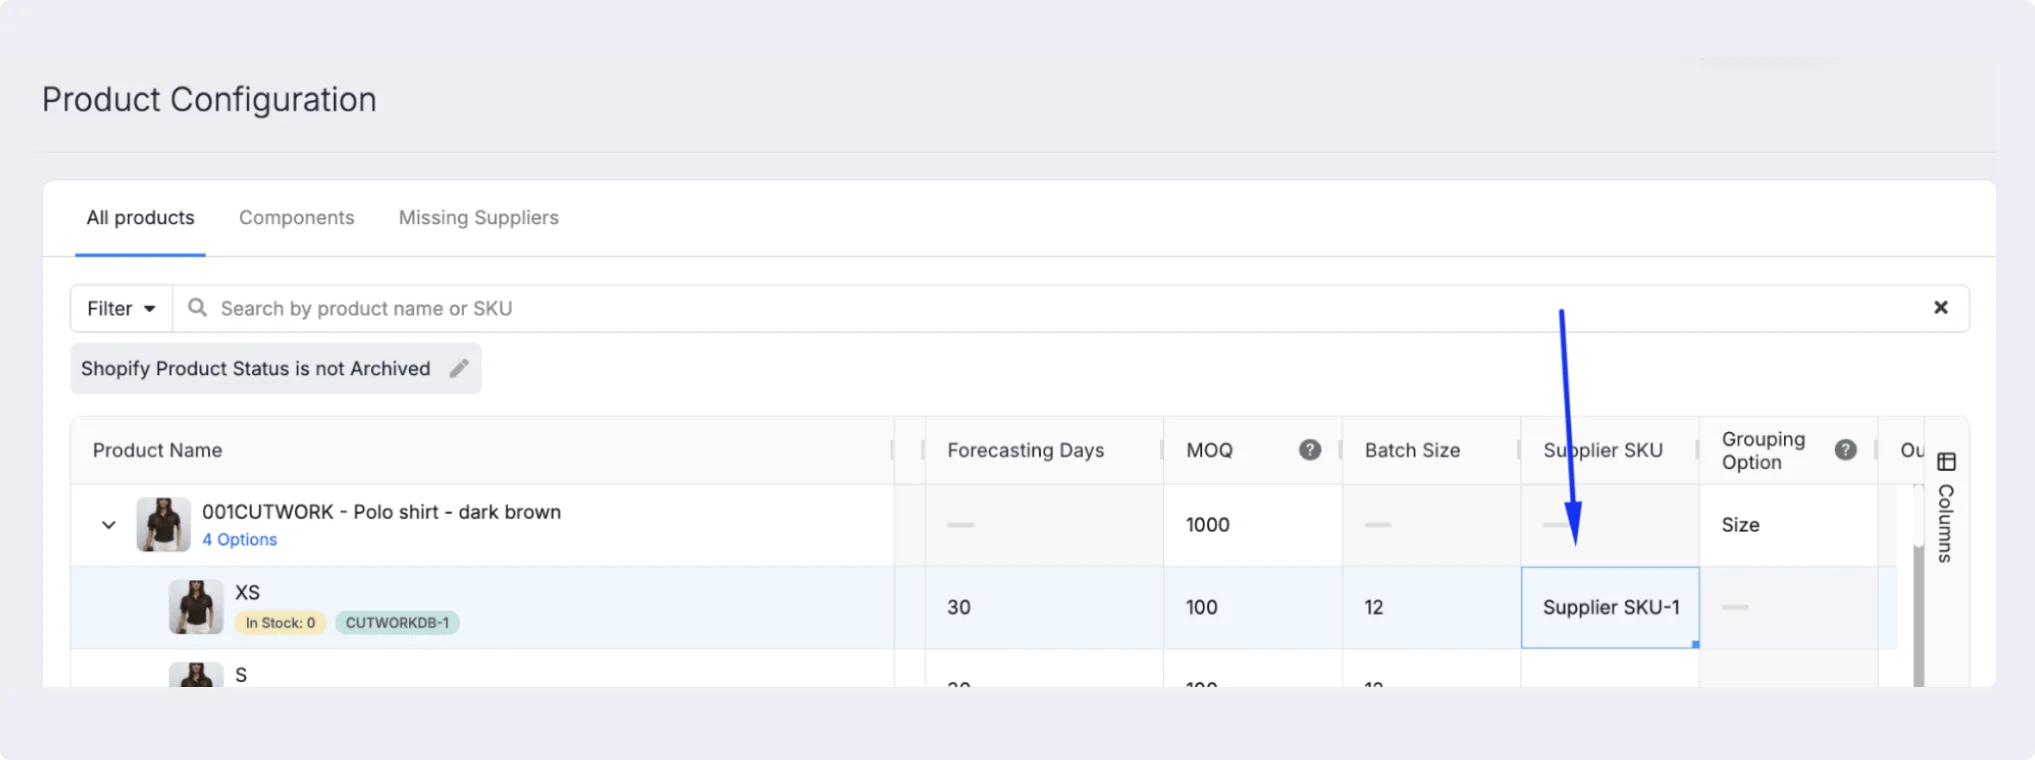Edit the Shopify Product Status filter pencil
The image size is (2035, 760).
(459, 368)
